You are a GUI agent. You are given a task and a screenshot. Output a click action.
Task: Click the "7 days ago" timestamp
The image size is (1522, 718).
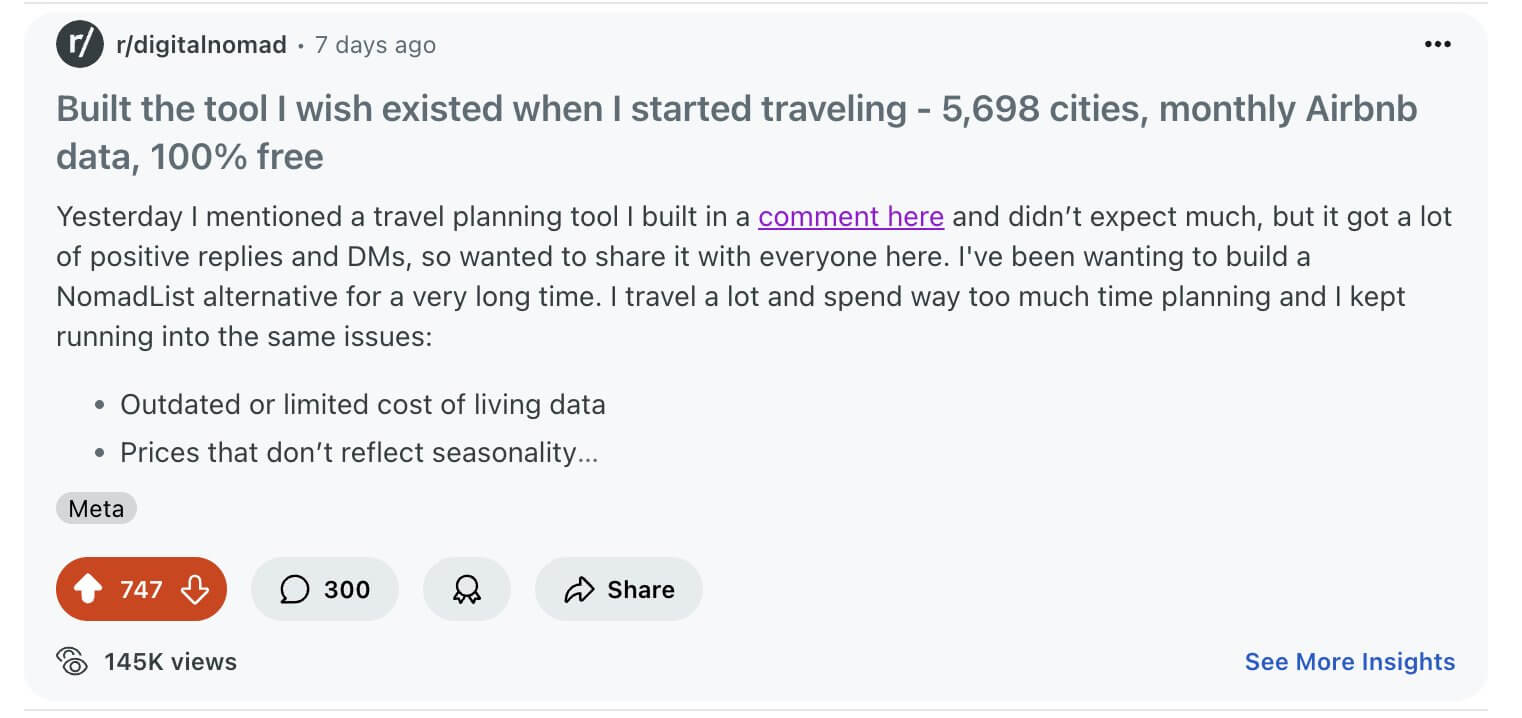pyautogui.click(x=375, y=45)
